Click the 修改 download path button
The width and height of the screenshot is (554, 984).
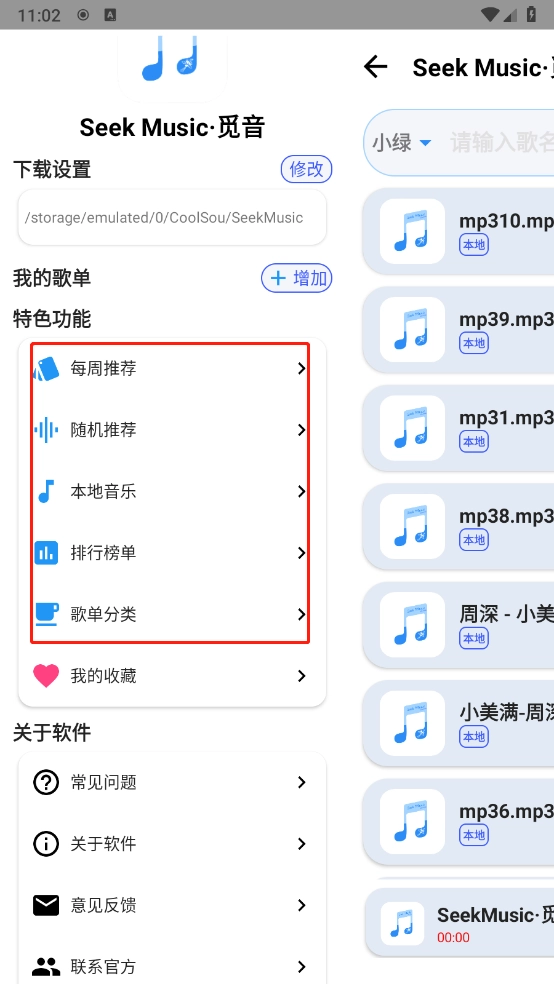306,169
